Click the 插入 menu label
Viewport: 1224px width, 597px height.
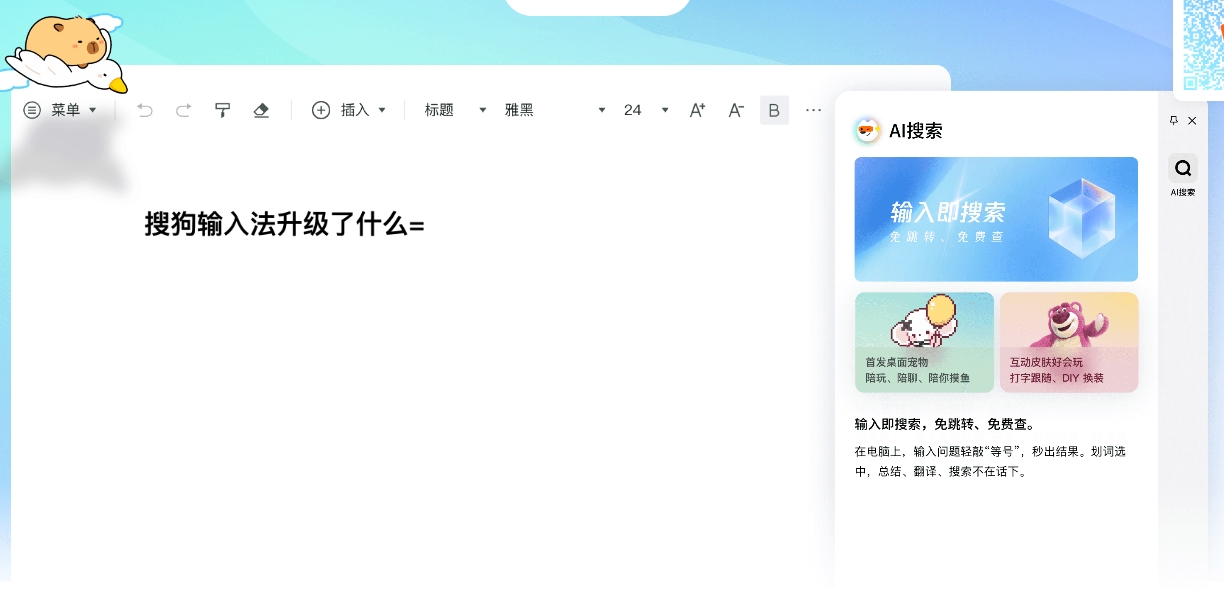pos(355,110)
